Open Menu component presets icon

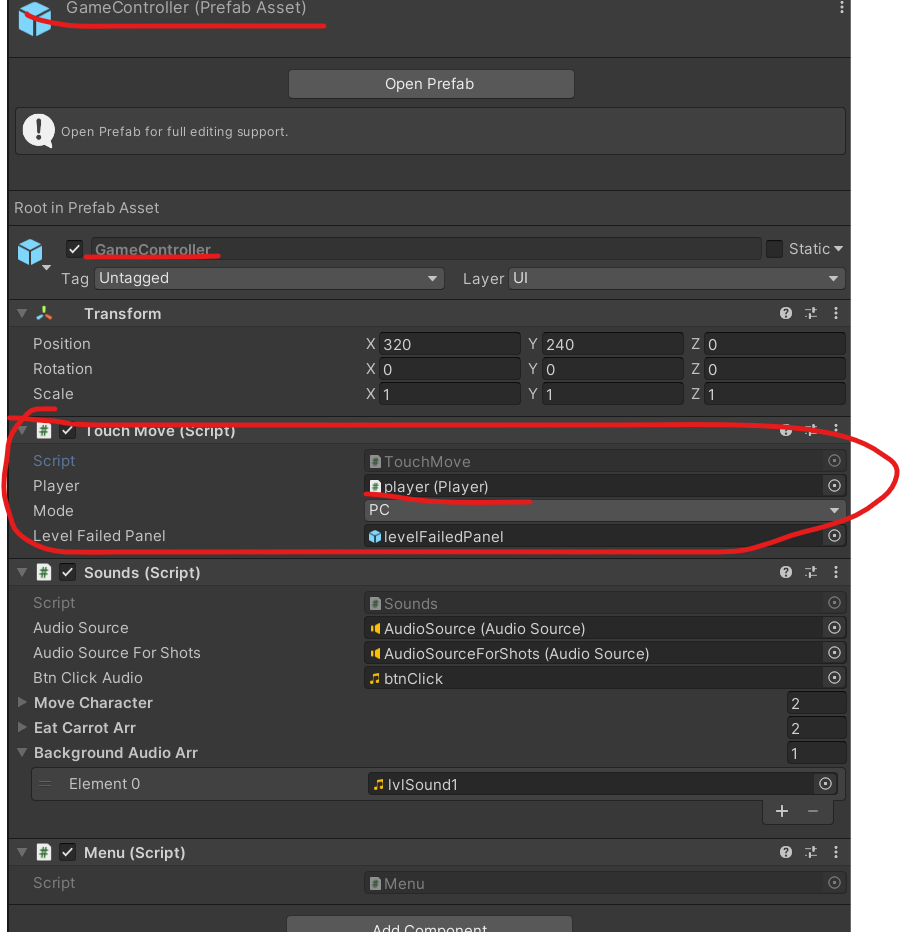click(811, 852)
